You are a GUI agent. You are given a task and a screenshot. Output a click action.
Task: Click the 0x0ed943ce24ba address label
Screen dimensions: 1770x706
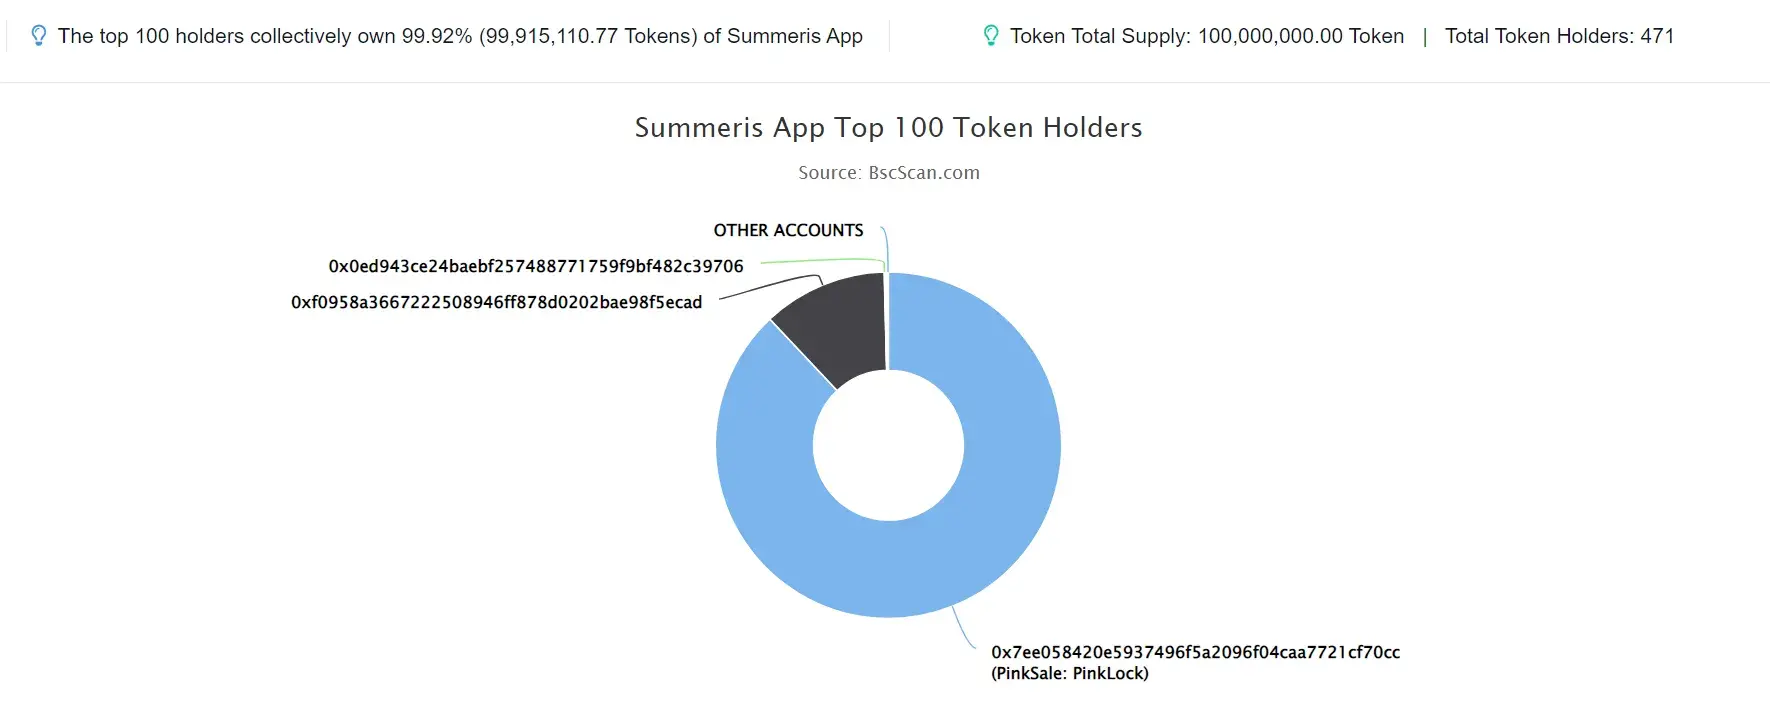[x=536, y=266]
